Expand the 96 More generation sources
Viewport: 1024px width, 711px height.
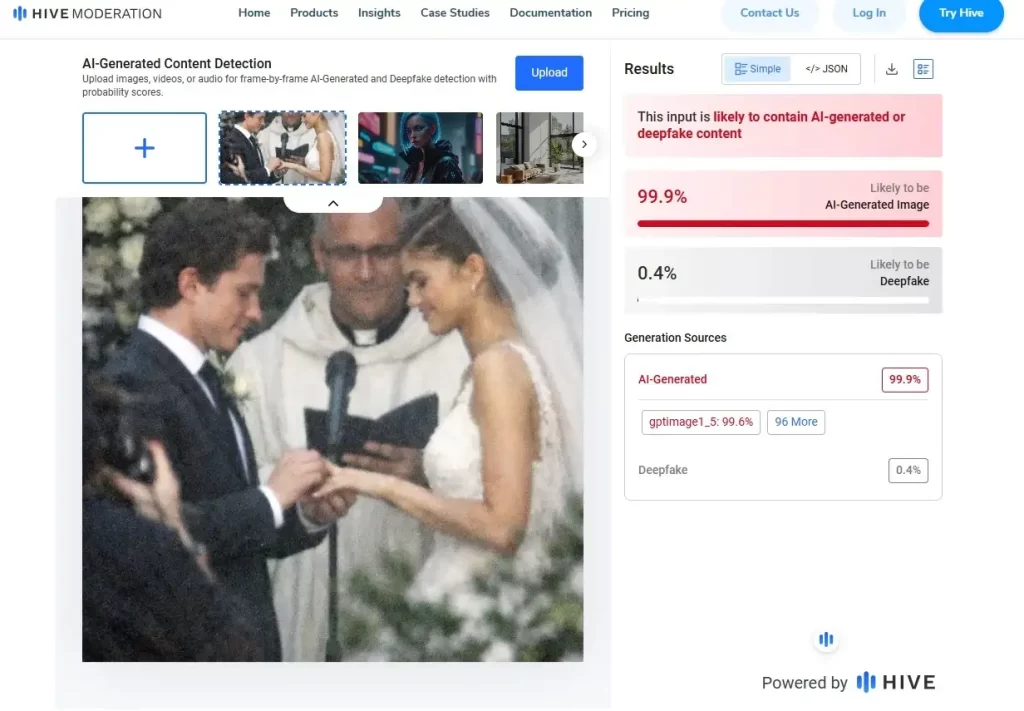click(x=795, y=422)
